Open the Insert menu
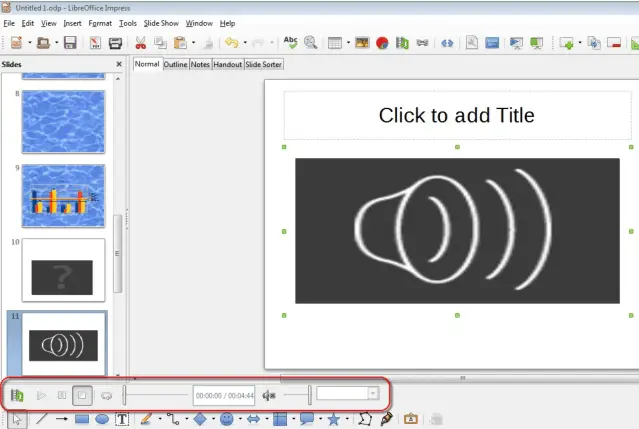 pyautogui.click(x=72, y=23)
